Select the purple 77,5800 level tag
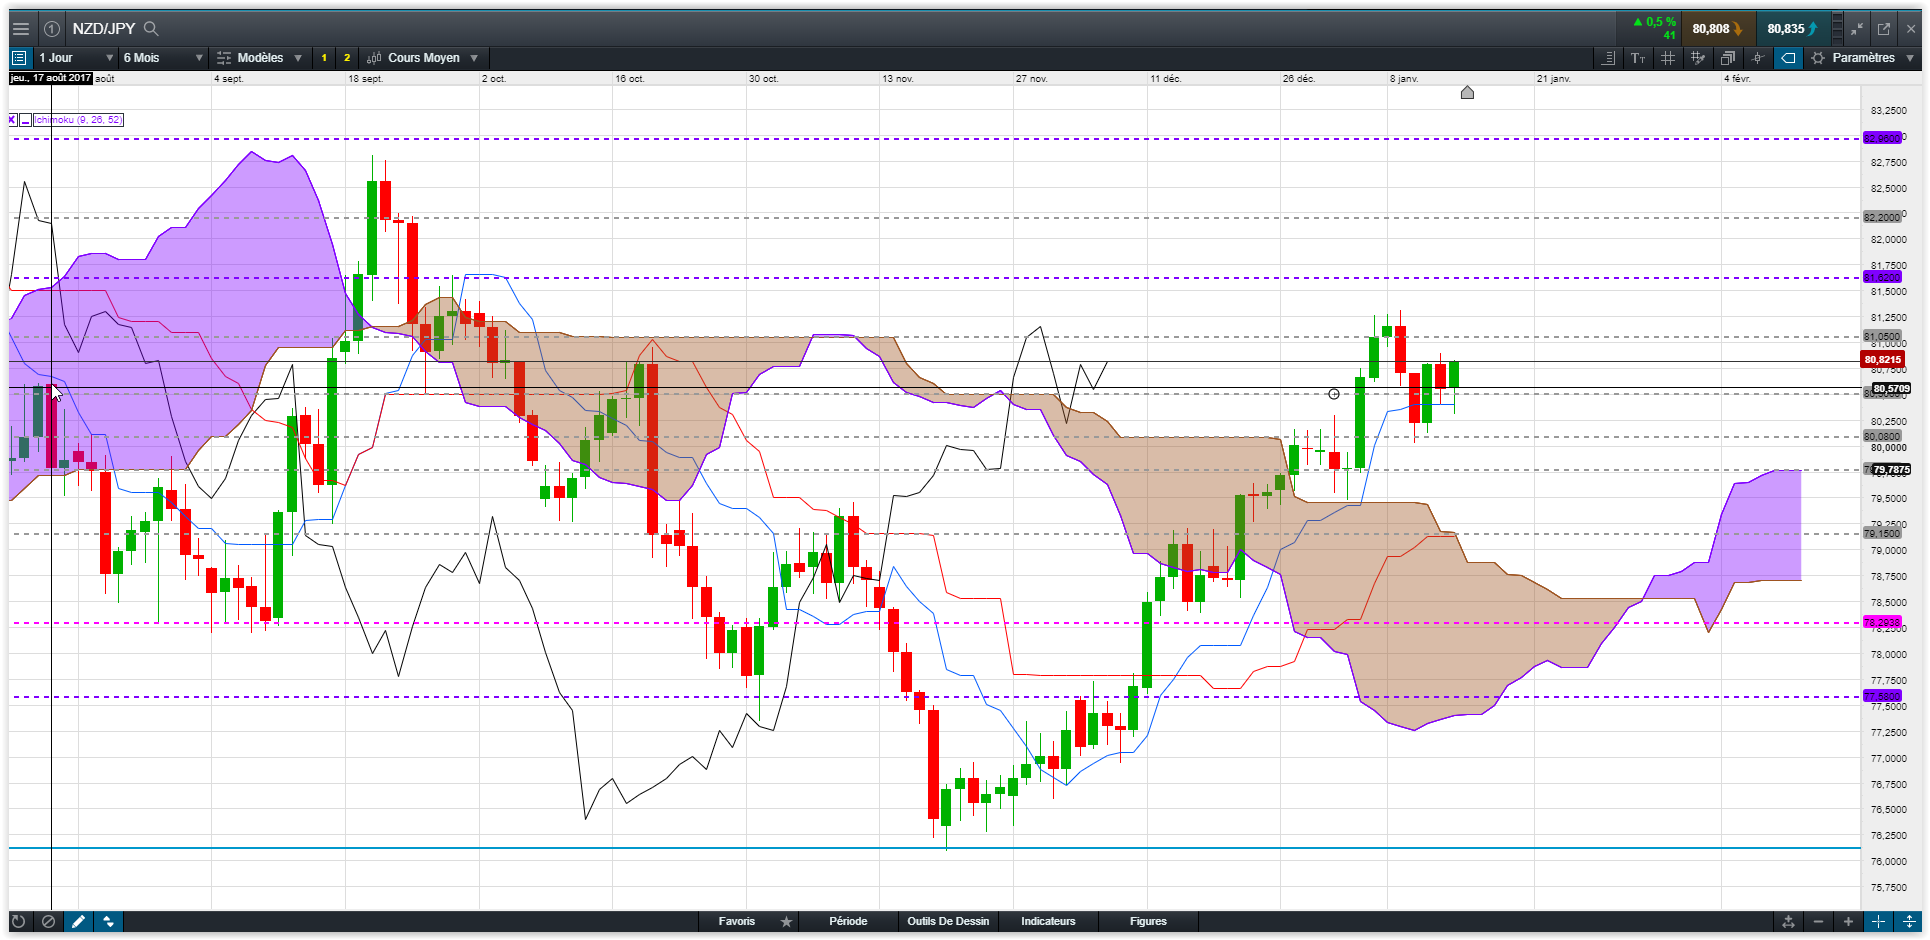Screen dimensions: 1930x940 pos(1882,696)
